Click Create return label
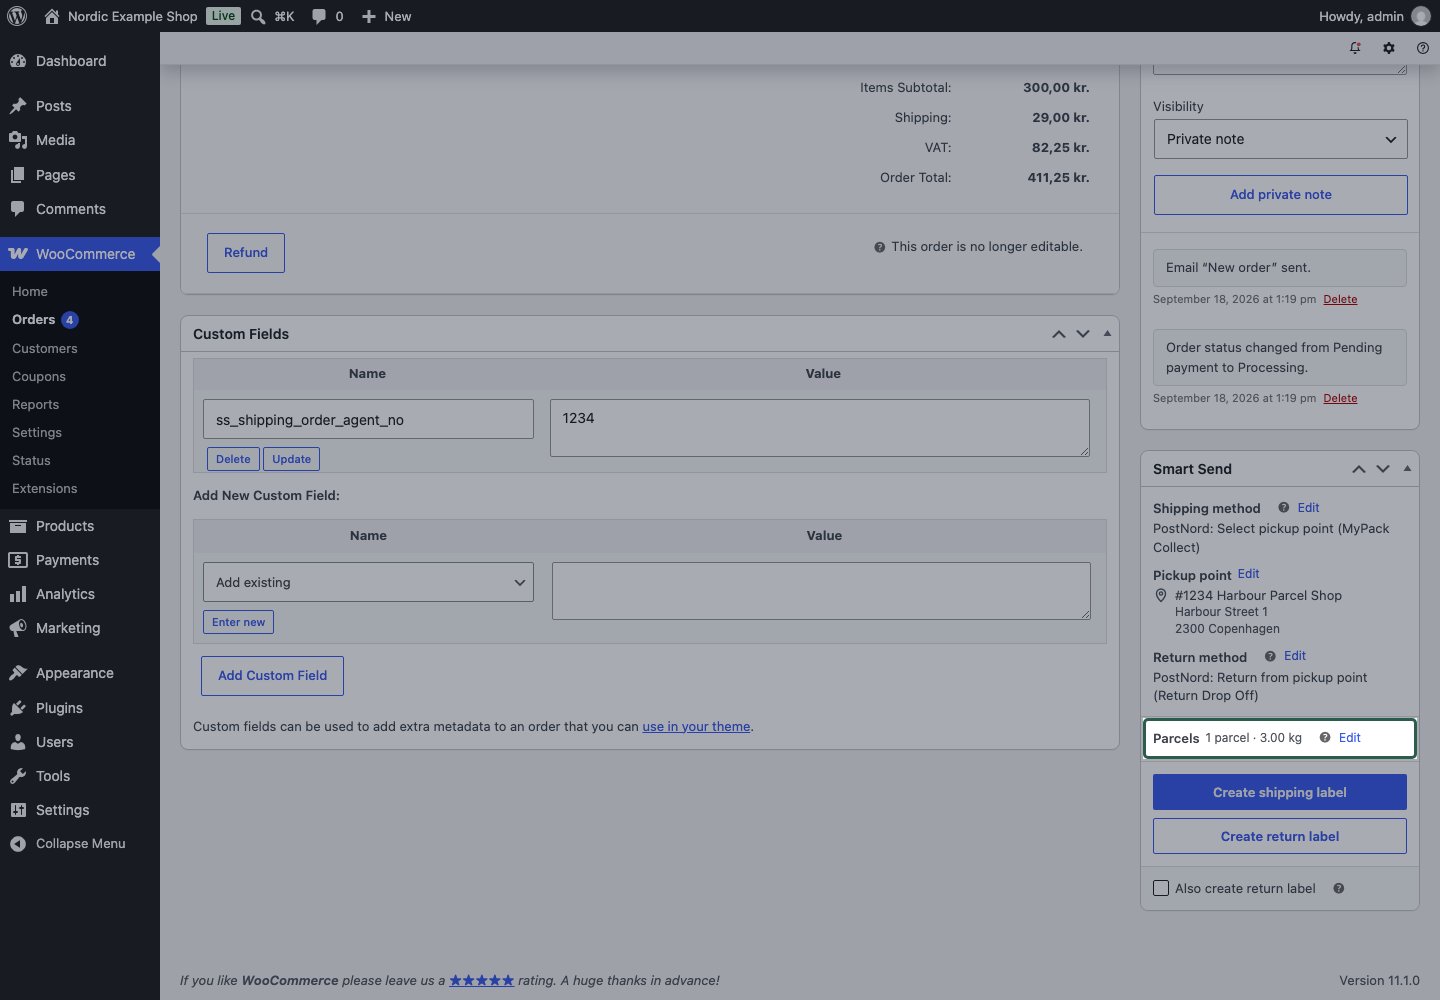This screenshot has height=1000, width=1440. [x=1280, y=836]
